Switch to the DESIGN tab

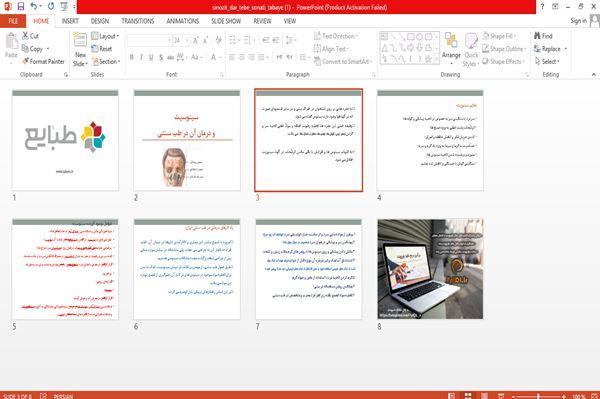[100, 21]
